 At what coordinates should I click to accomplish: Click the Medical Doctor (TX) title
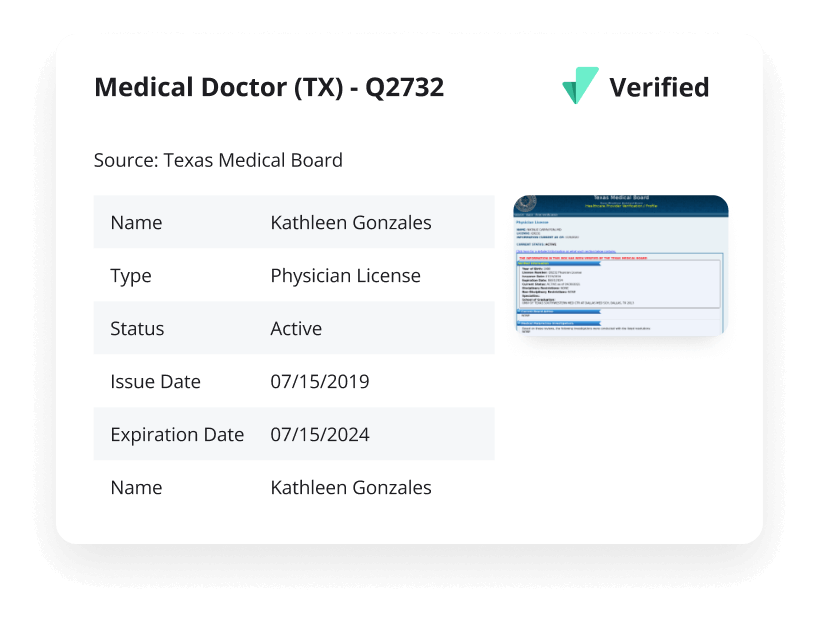[219, 87]
